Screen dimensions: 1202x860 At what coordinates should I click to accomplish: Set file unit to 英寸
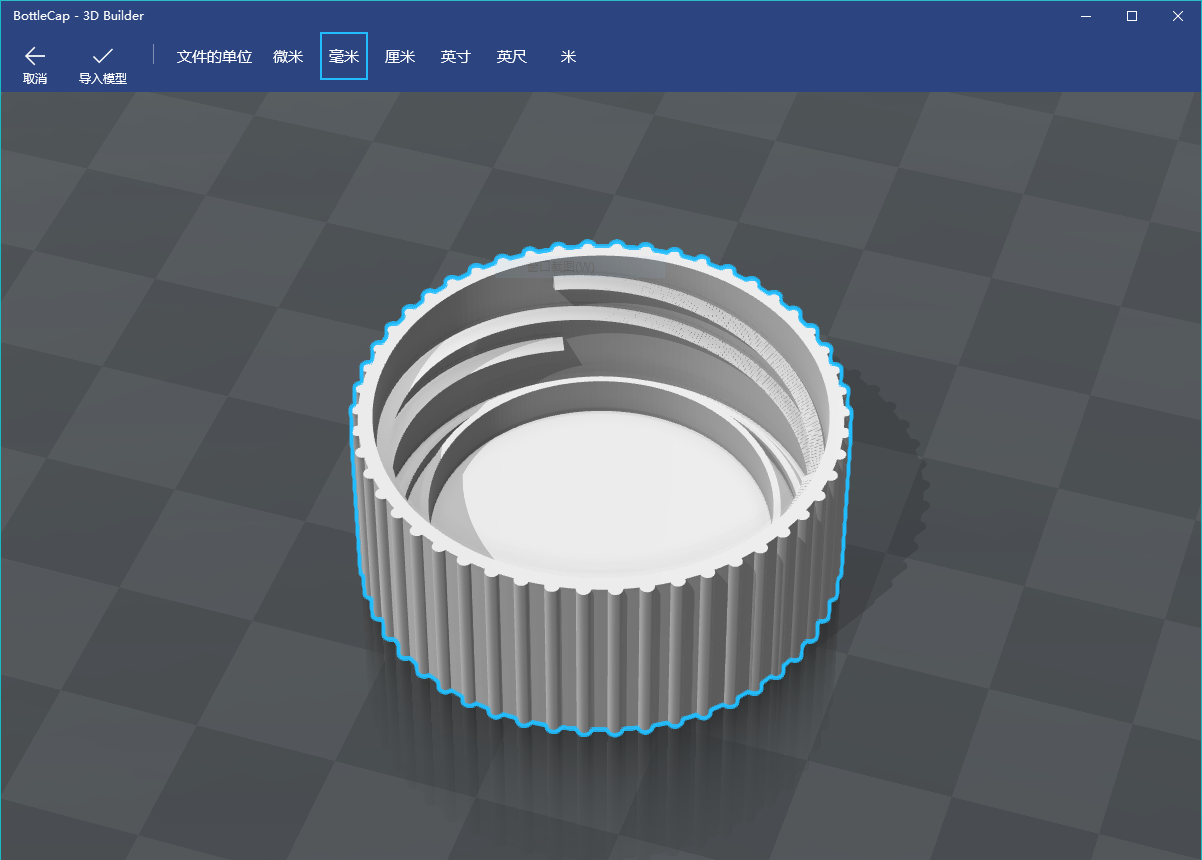tap(456, 57)
